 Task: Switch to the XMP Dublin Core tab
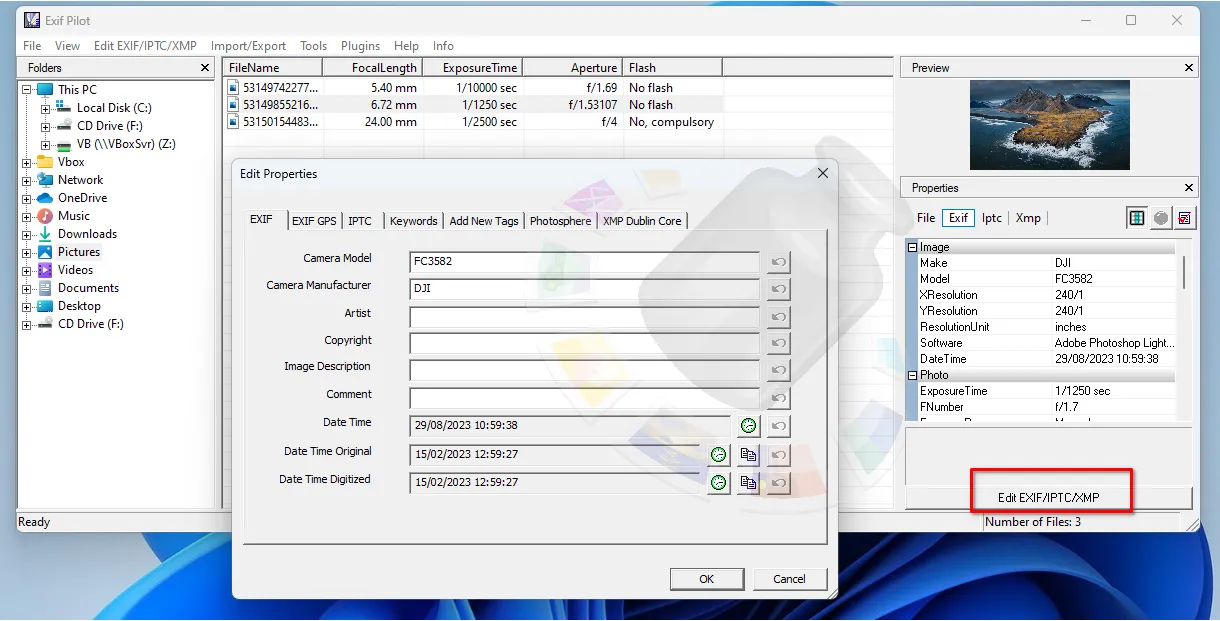(642, 221)
